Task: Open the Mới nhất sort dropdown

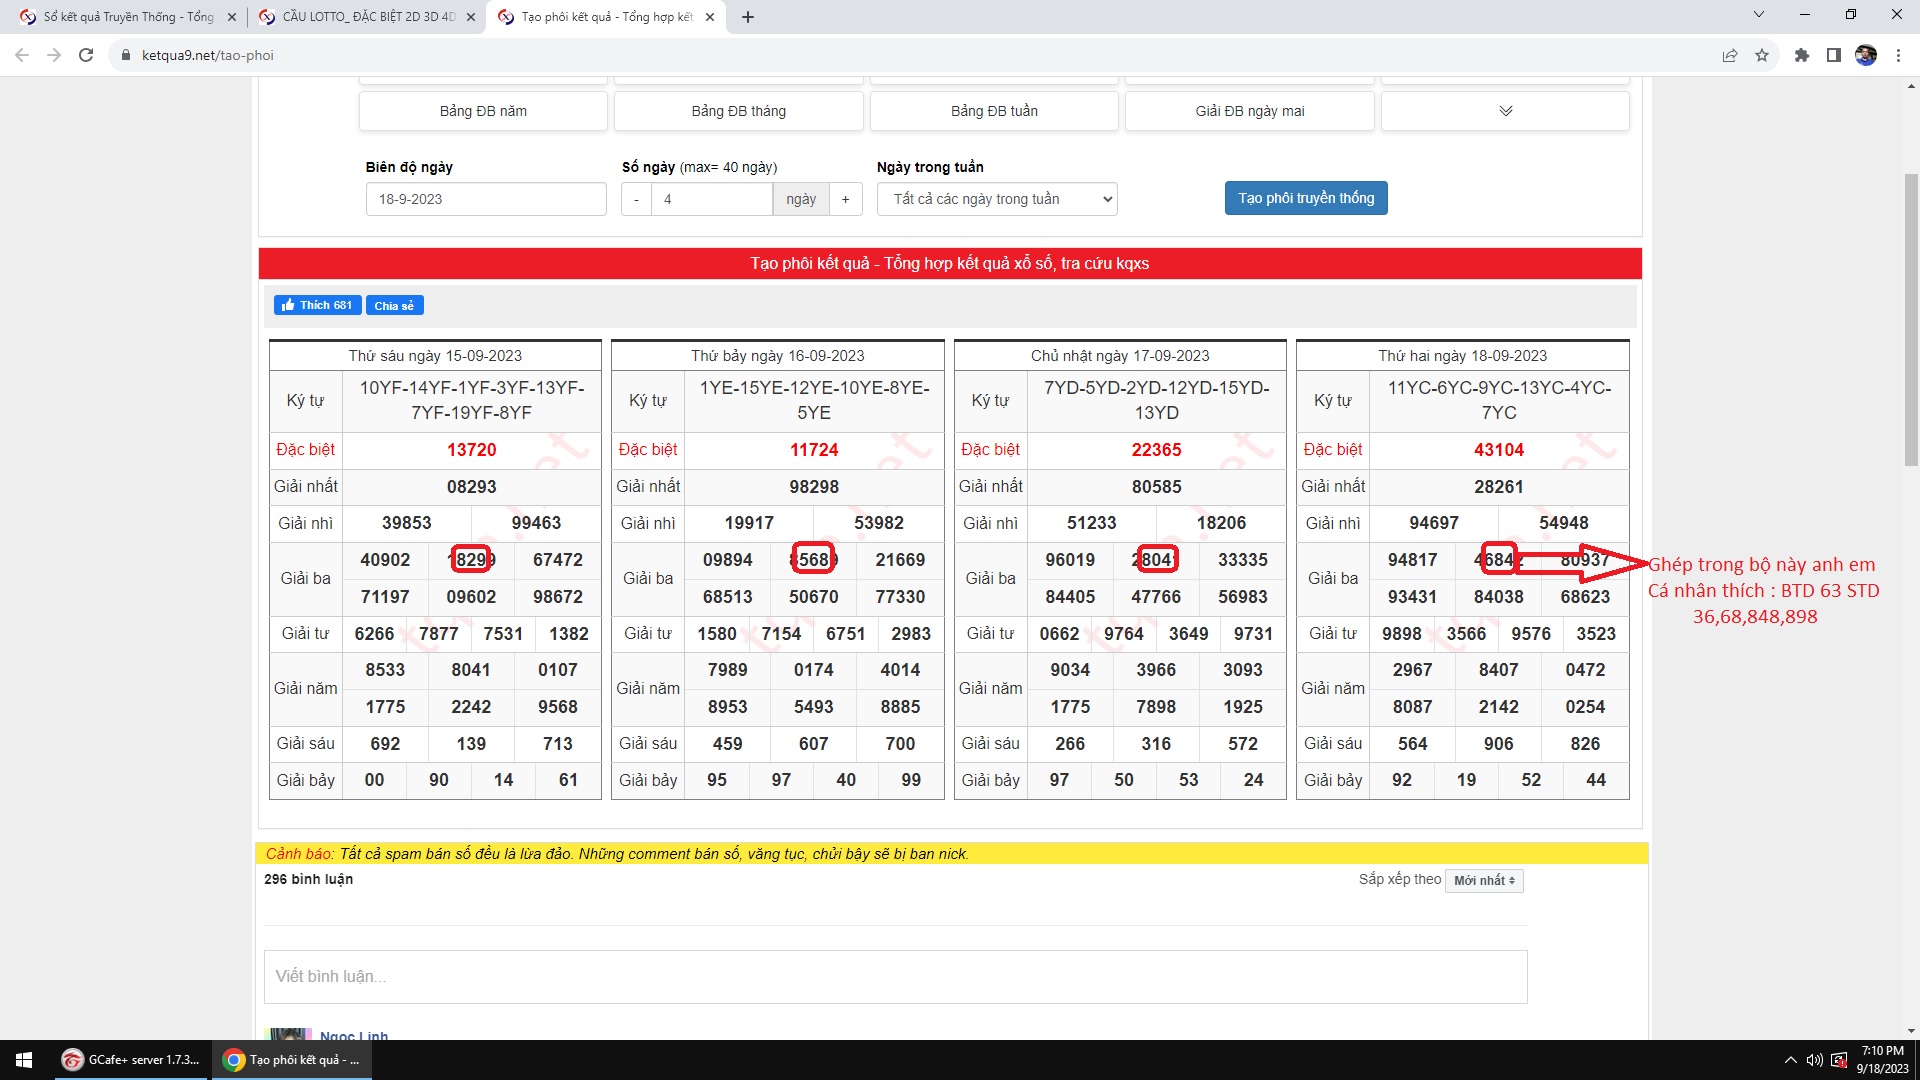Action: click(1484, 881)
